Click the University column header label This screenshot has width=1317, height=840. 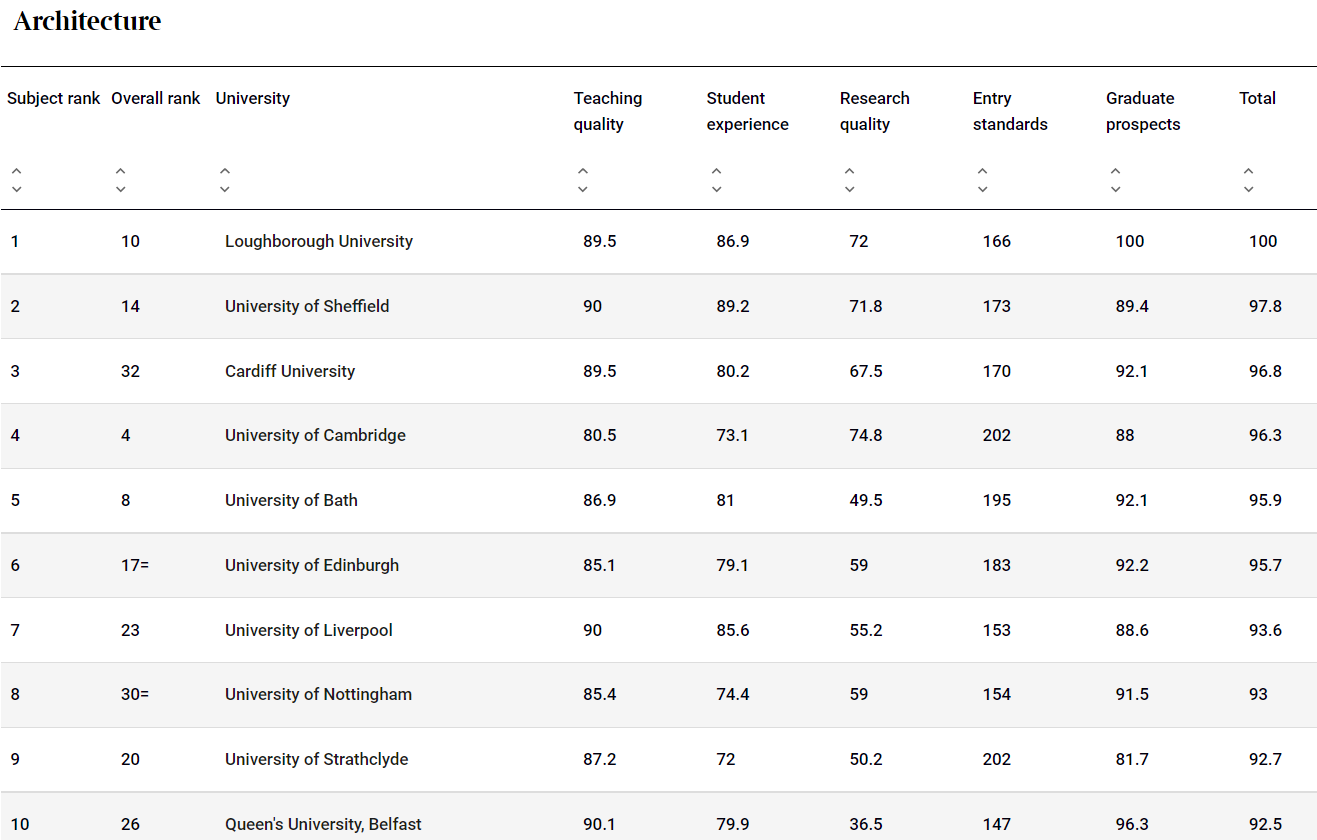[253, 98]
